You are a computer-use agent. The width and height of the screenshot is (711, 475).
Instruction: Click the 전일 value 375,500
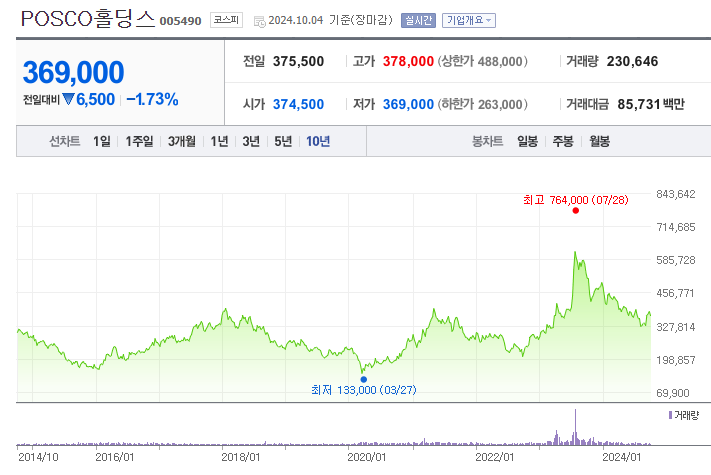click(x=298, y=61)
